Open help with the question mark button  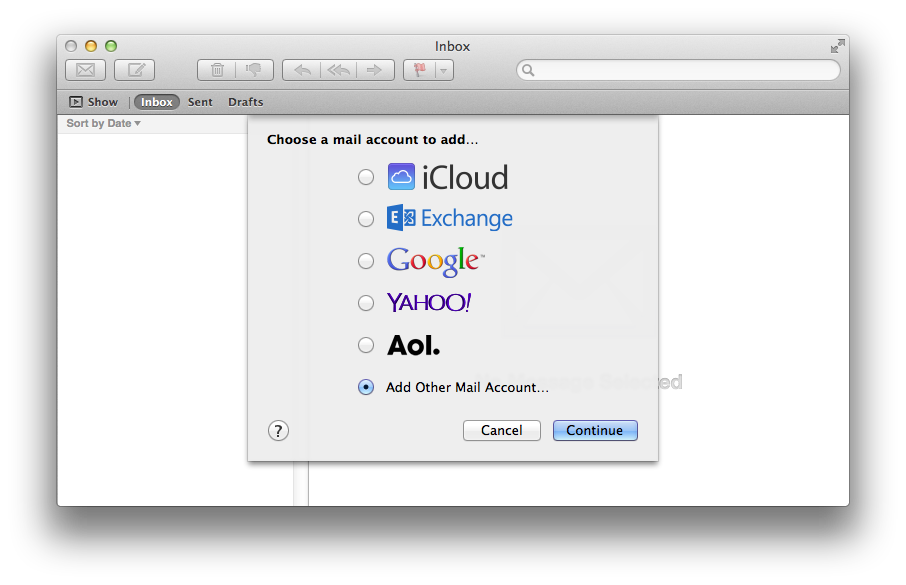279,431
